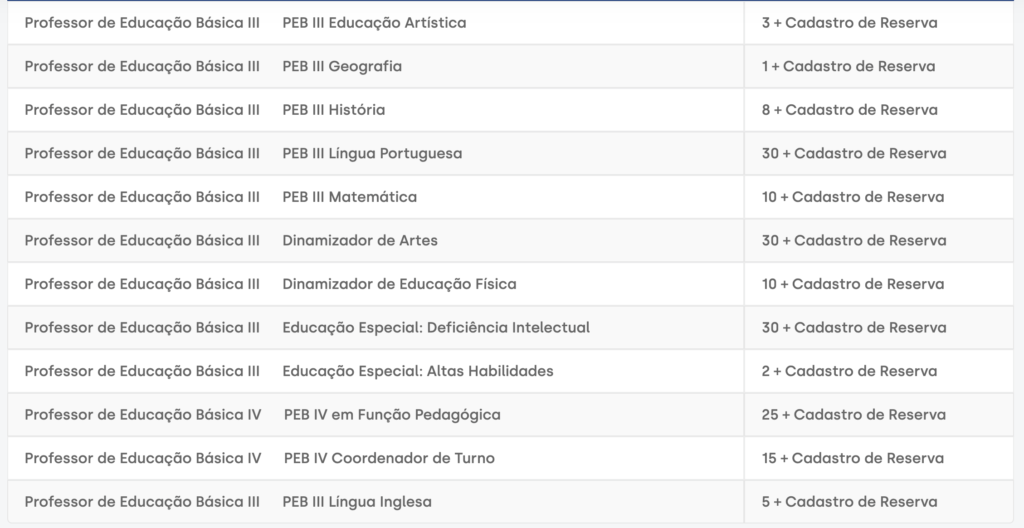The height and width of the screenshot is (528, 1024).
Task: Click vacancies cell in the Matemática row
Action: pos(852,197)
